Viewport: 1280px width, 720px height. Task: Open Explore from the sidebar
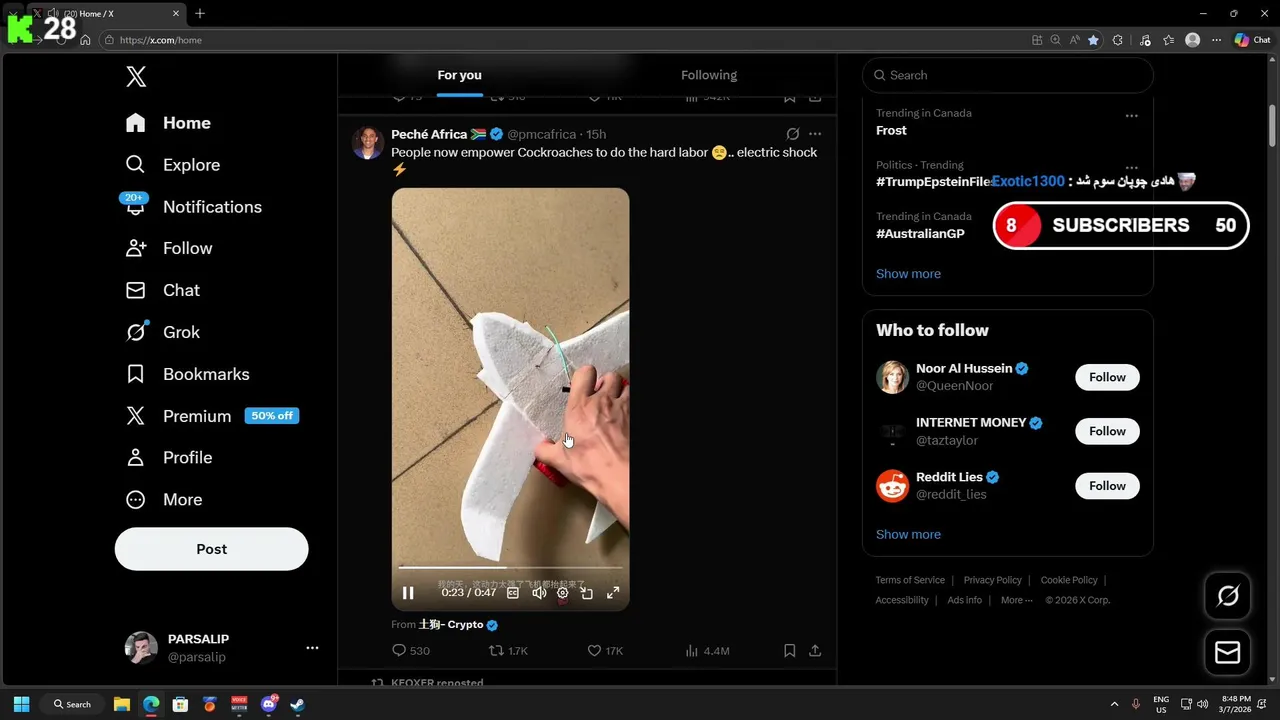pyautogui.click(x=172, y=165)
